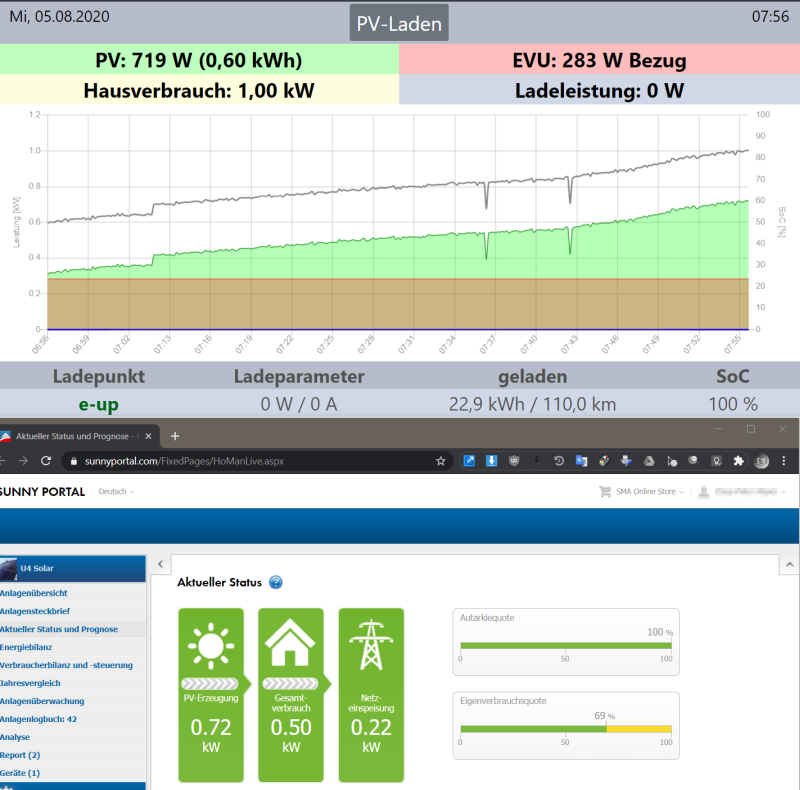Click the e-up charge point name
This screenshot has width=800, height=790.
(x=98, y=404)
